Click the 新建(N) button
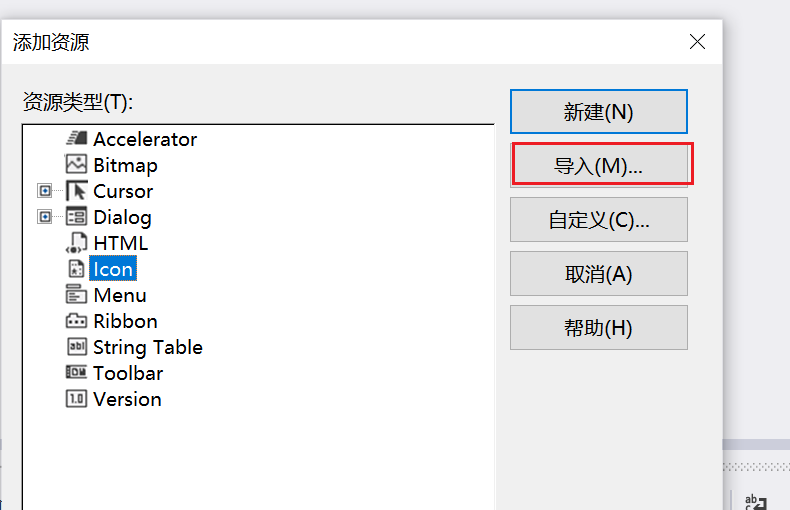This screenshot has width=790, height=510. [x=599, y=111]
